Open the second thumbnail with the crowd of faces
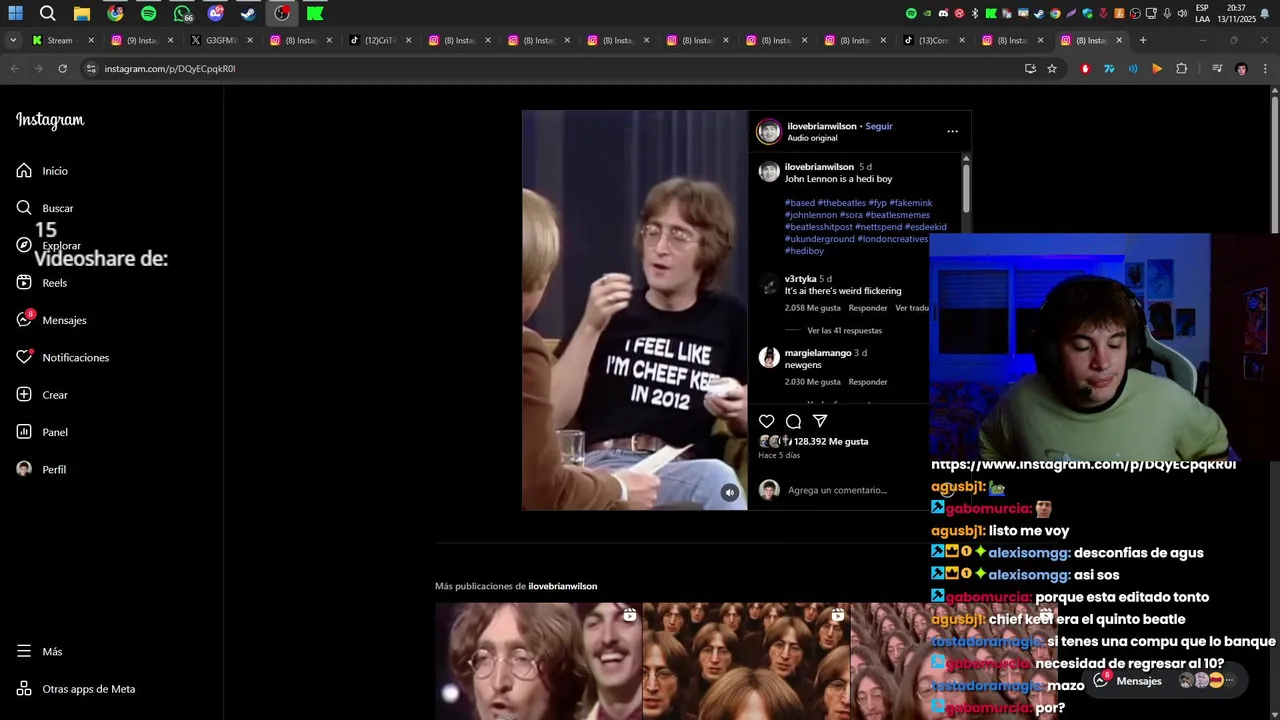Screen dimensions: 1280x720 click(x=746, y=661)
